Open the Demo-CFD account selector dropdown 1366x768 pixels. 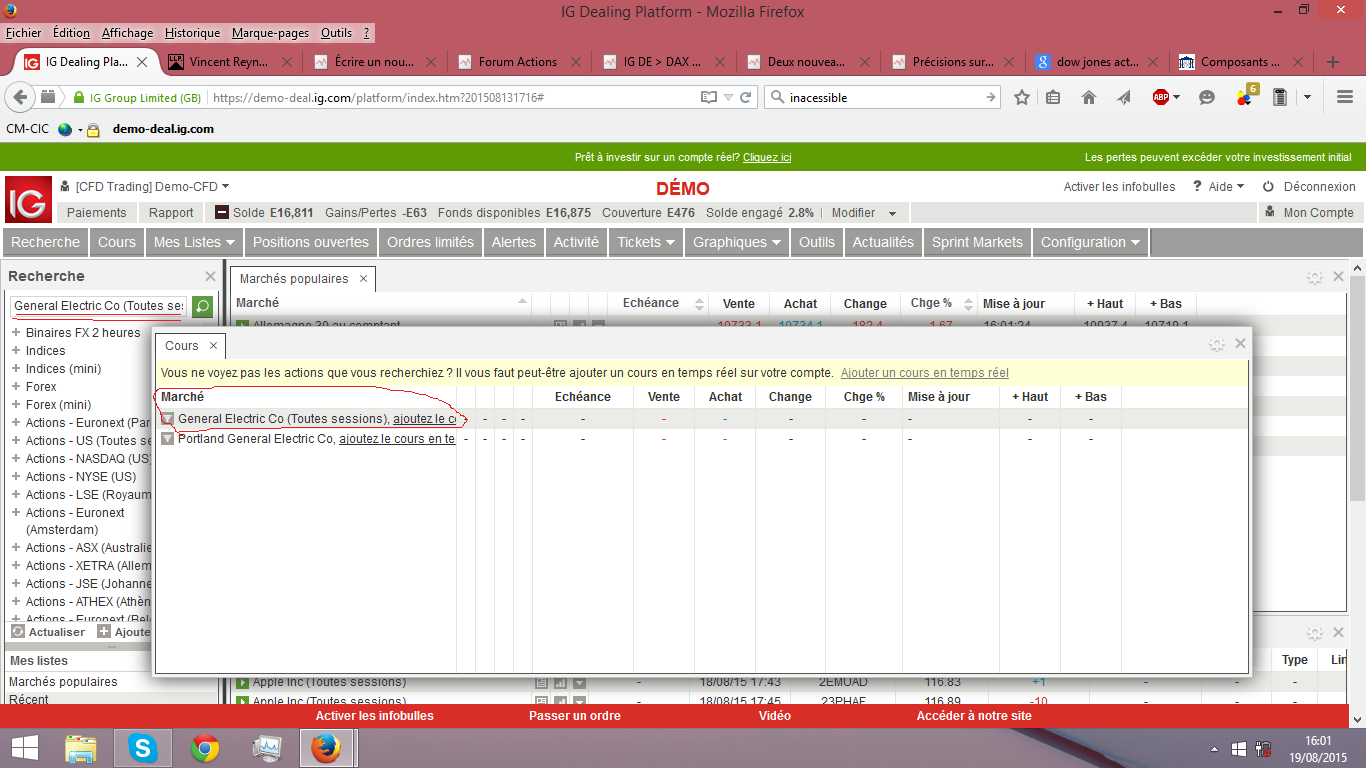click(x=152, y=186)
